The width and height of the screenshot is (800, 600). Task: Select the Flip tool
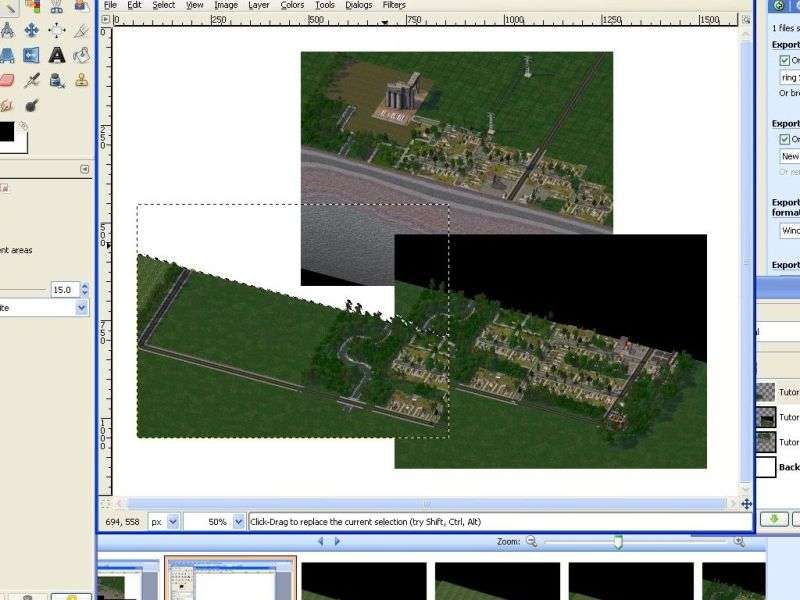tap(32, 55)
